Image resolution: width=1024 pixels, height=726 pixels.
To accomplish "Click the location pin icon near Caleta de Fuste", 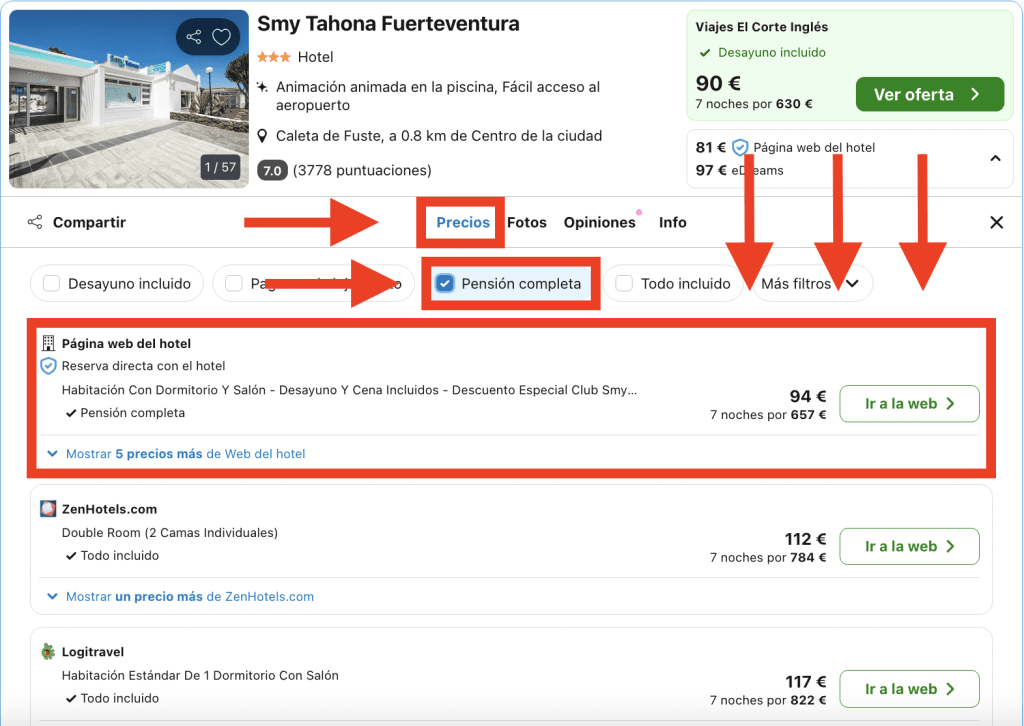I will tap(262, 136).
